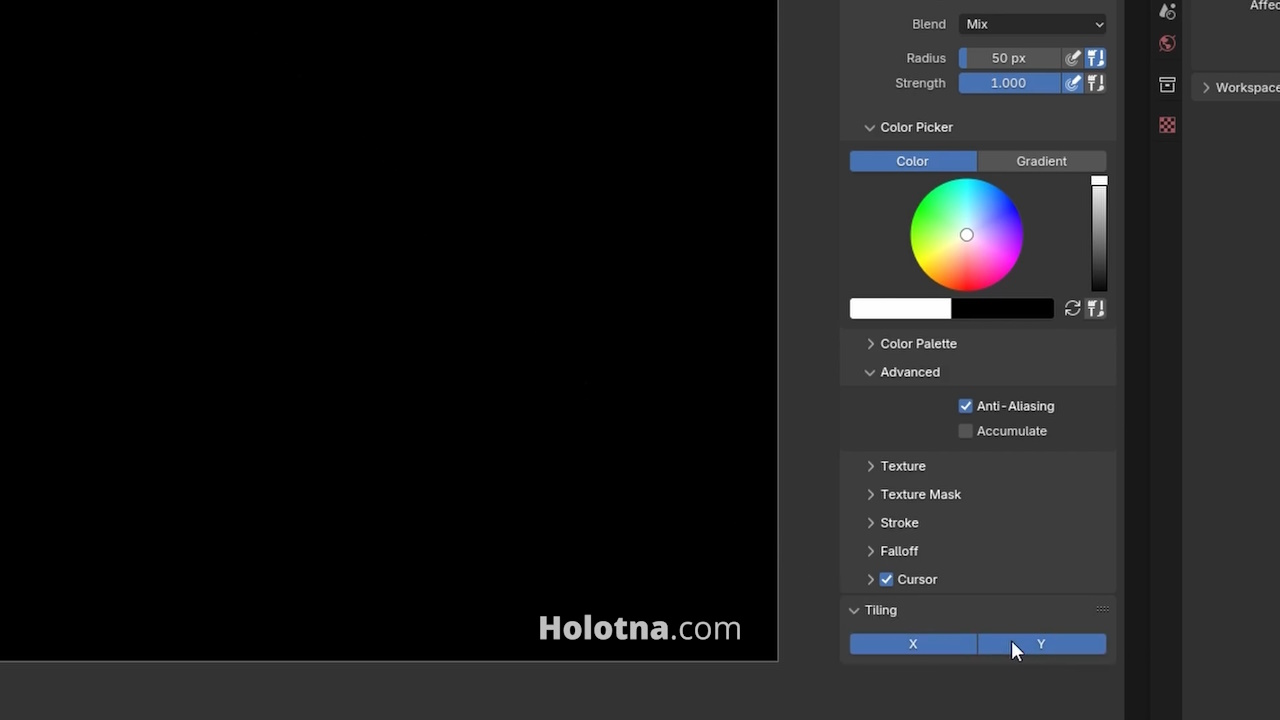
Task: Expand the Stroke panel
Action: (870, 523)
